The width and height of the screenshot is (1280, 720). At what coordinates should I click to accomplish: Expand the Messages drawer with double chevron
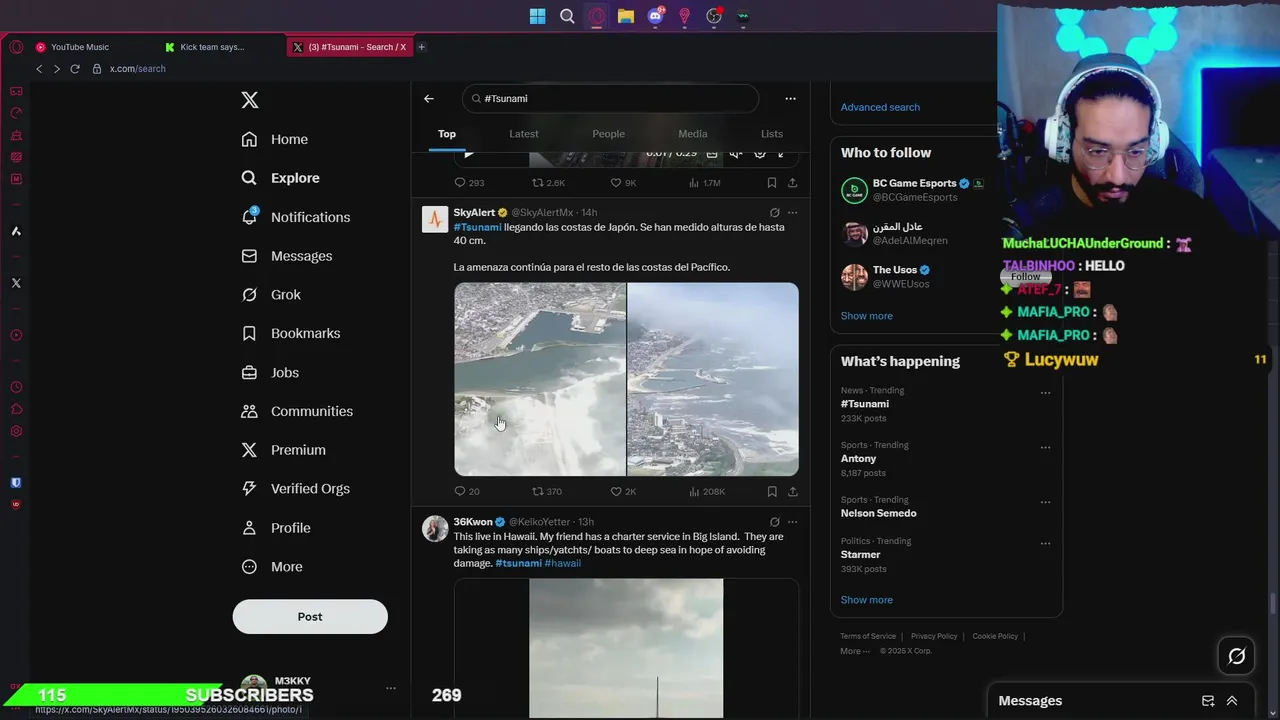point(1232,701)
